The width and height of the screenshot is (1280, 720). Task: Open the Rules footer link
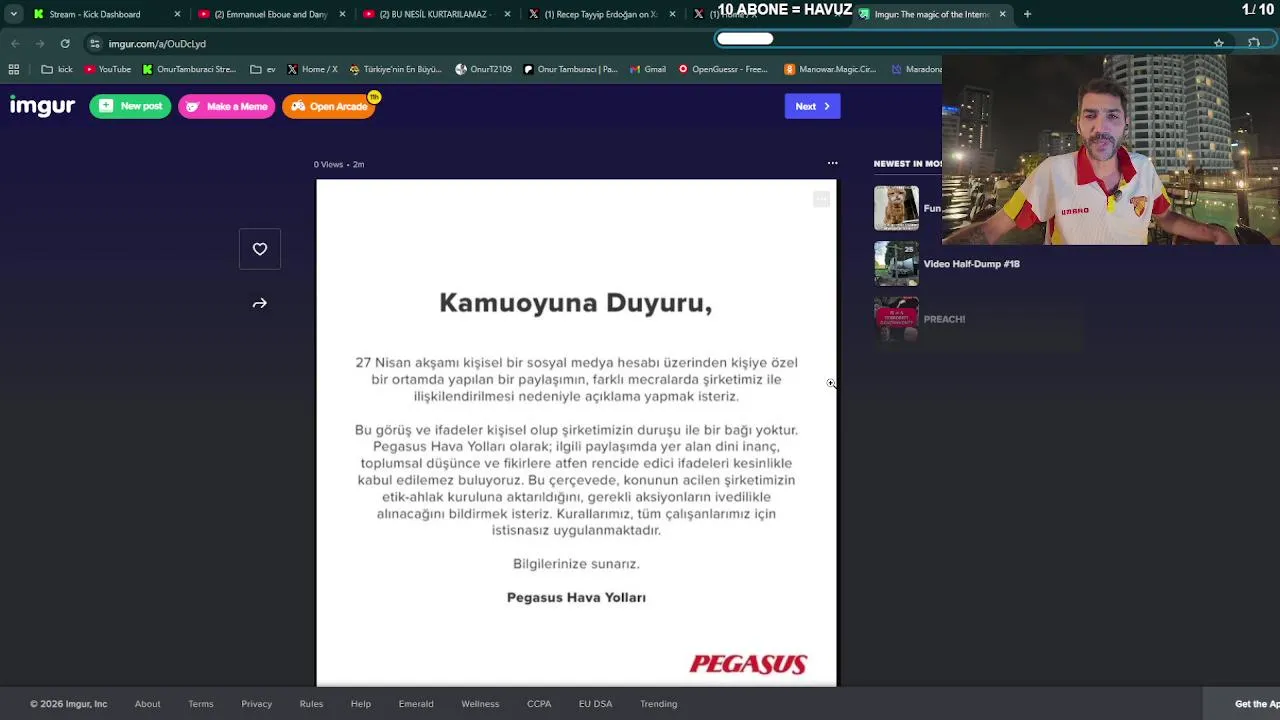pyautogui.click(x=311, y=704)
